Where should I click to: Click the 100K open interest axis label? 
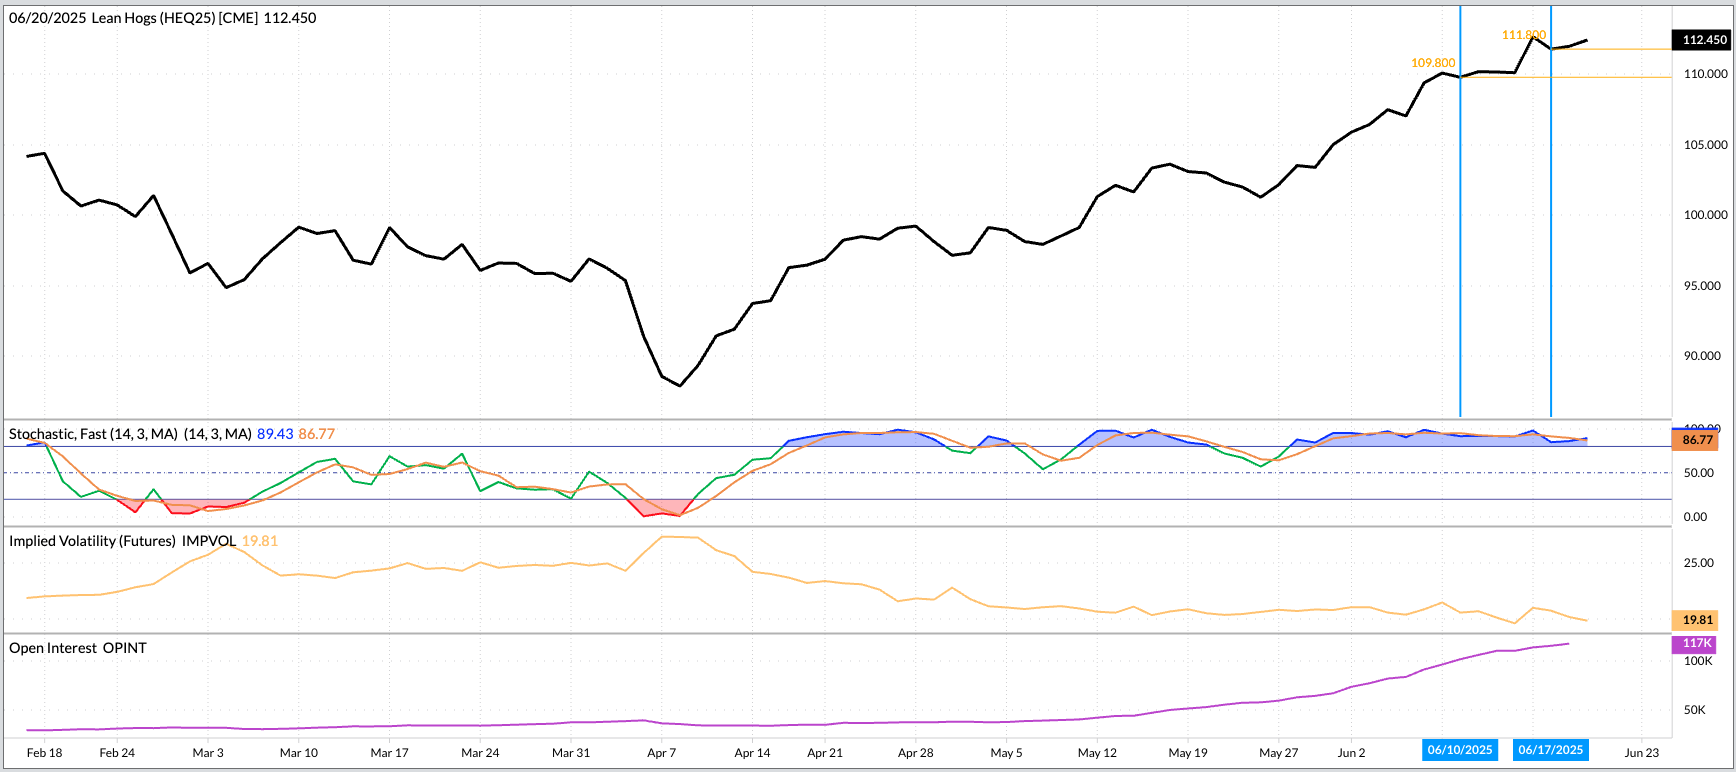point(1698,661)
